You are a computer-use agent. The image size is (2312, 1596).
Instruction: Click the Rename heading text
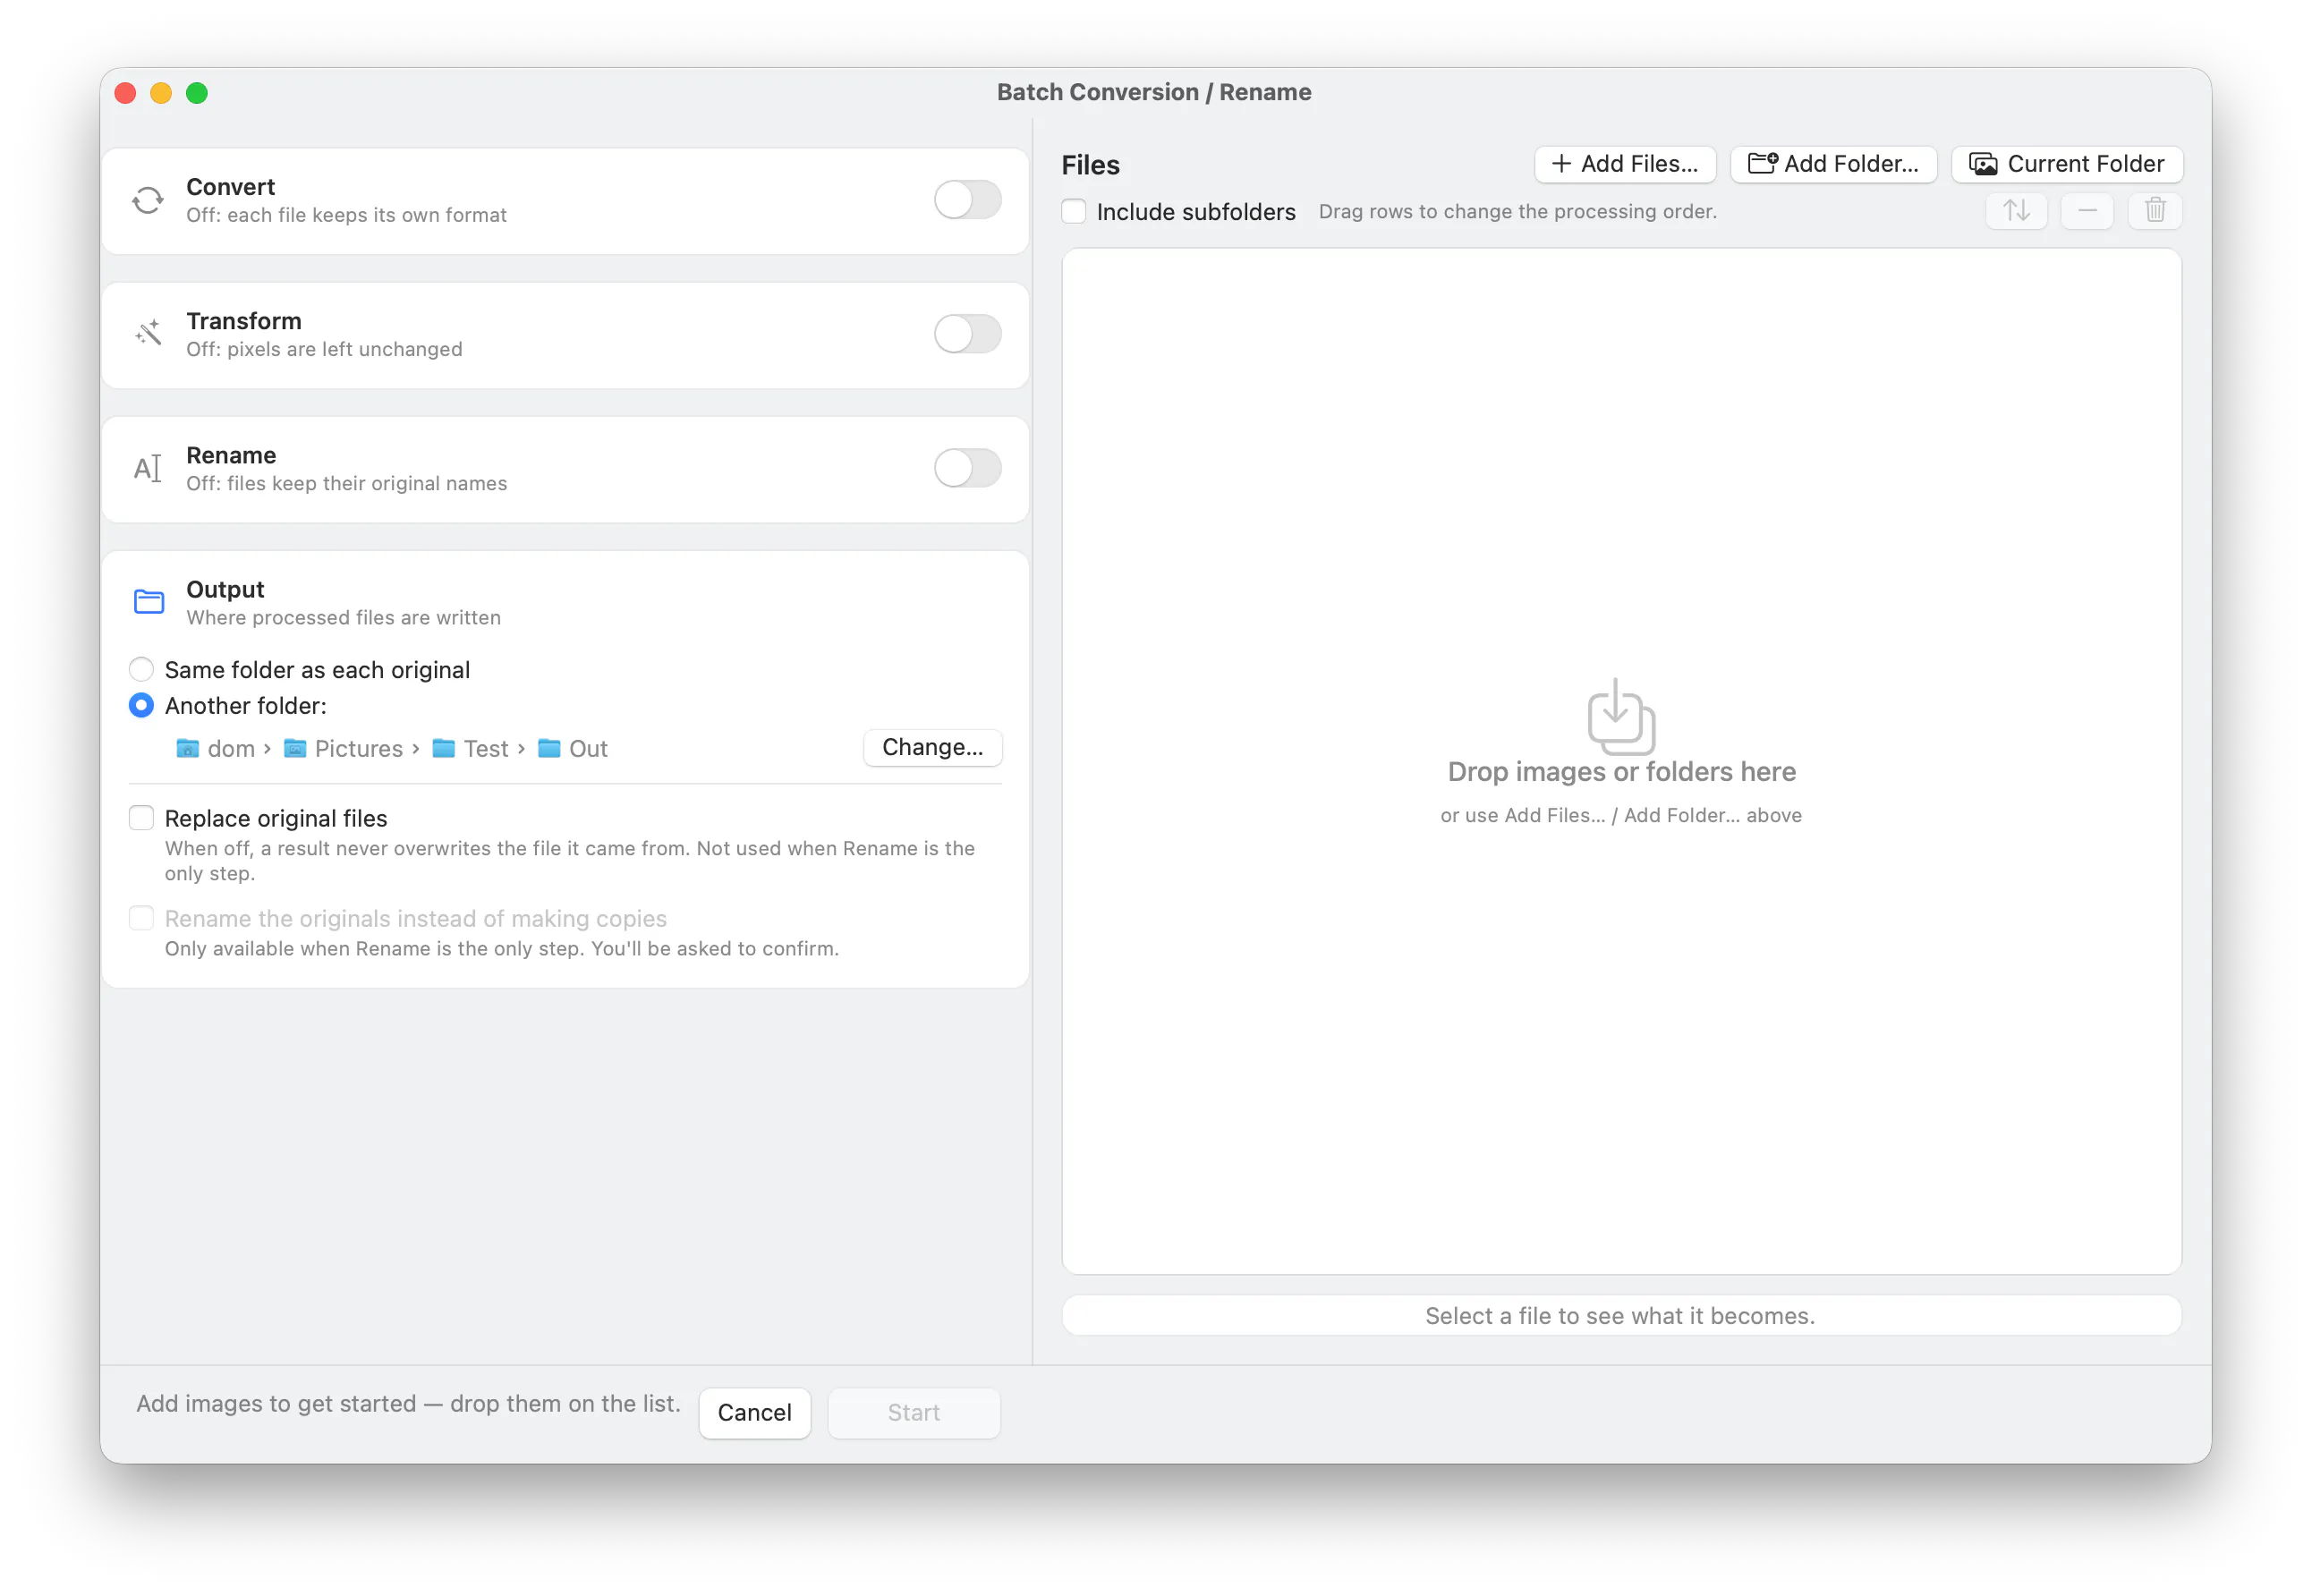pos(231,455)
